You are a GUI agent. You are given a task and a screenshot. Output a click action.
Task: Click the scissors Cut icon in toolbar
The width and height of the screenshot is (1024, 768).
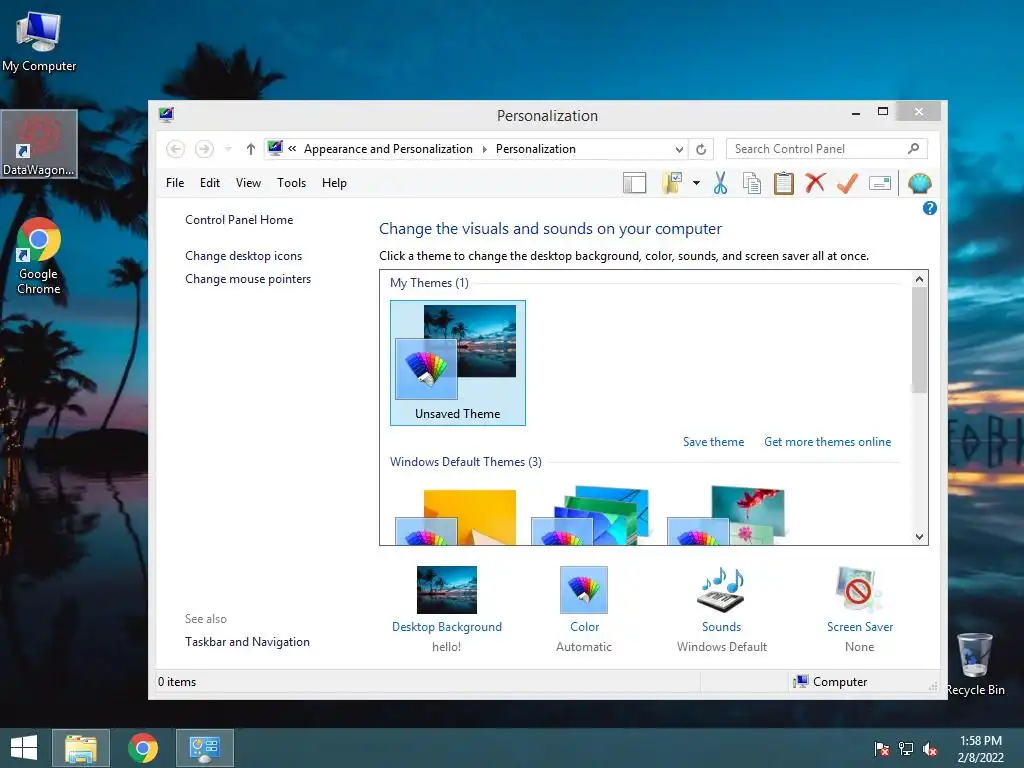[720, 184]
